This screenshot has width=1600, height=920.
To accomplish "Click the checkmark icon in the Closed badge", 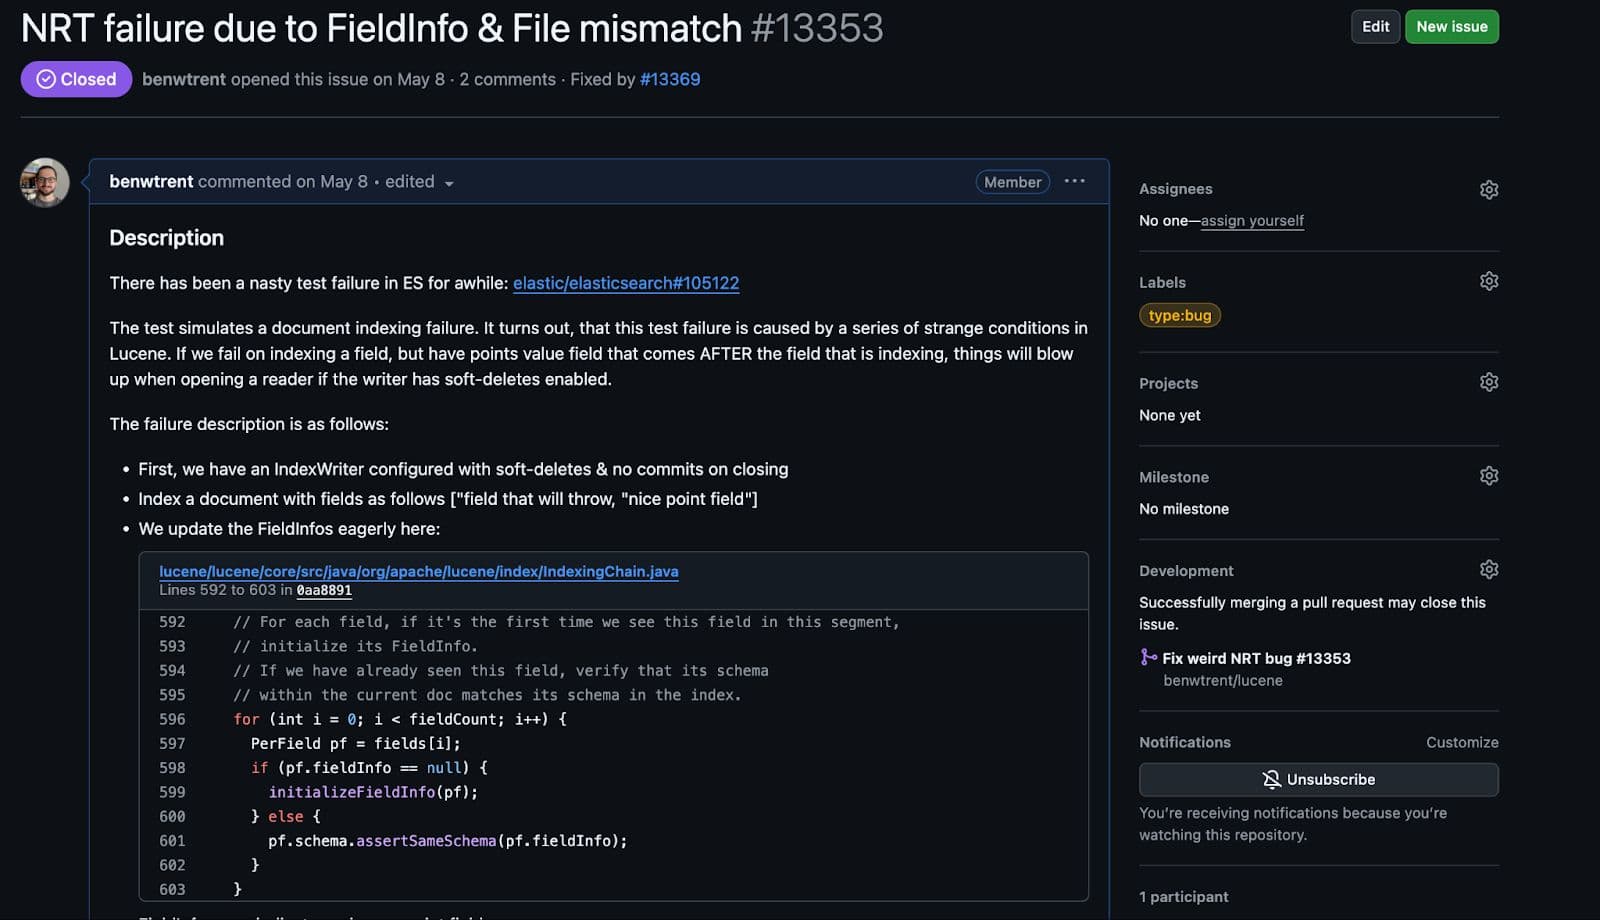I will pyautogui.click(x=44, y=78).
